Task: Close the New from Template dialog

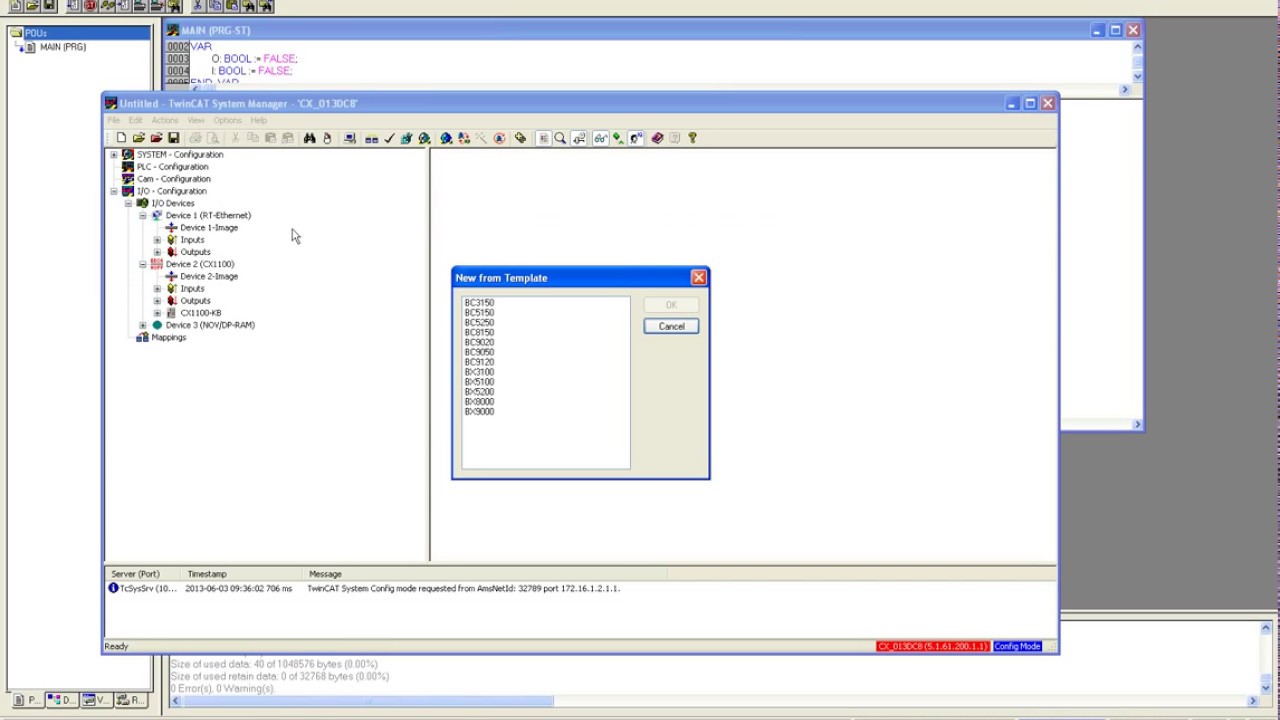Action: 699,277
